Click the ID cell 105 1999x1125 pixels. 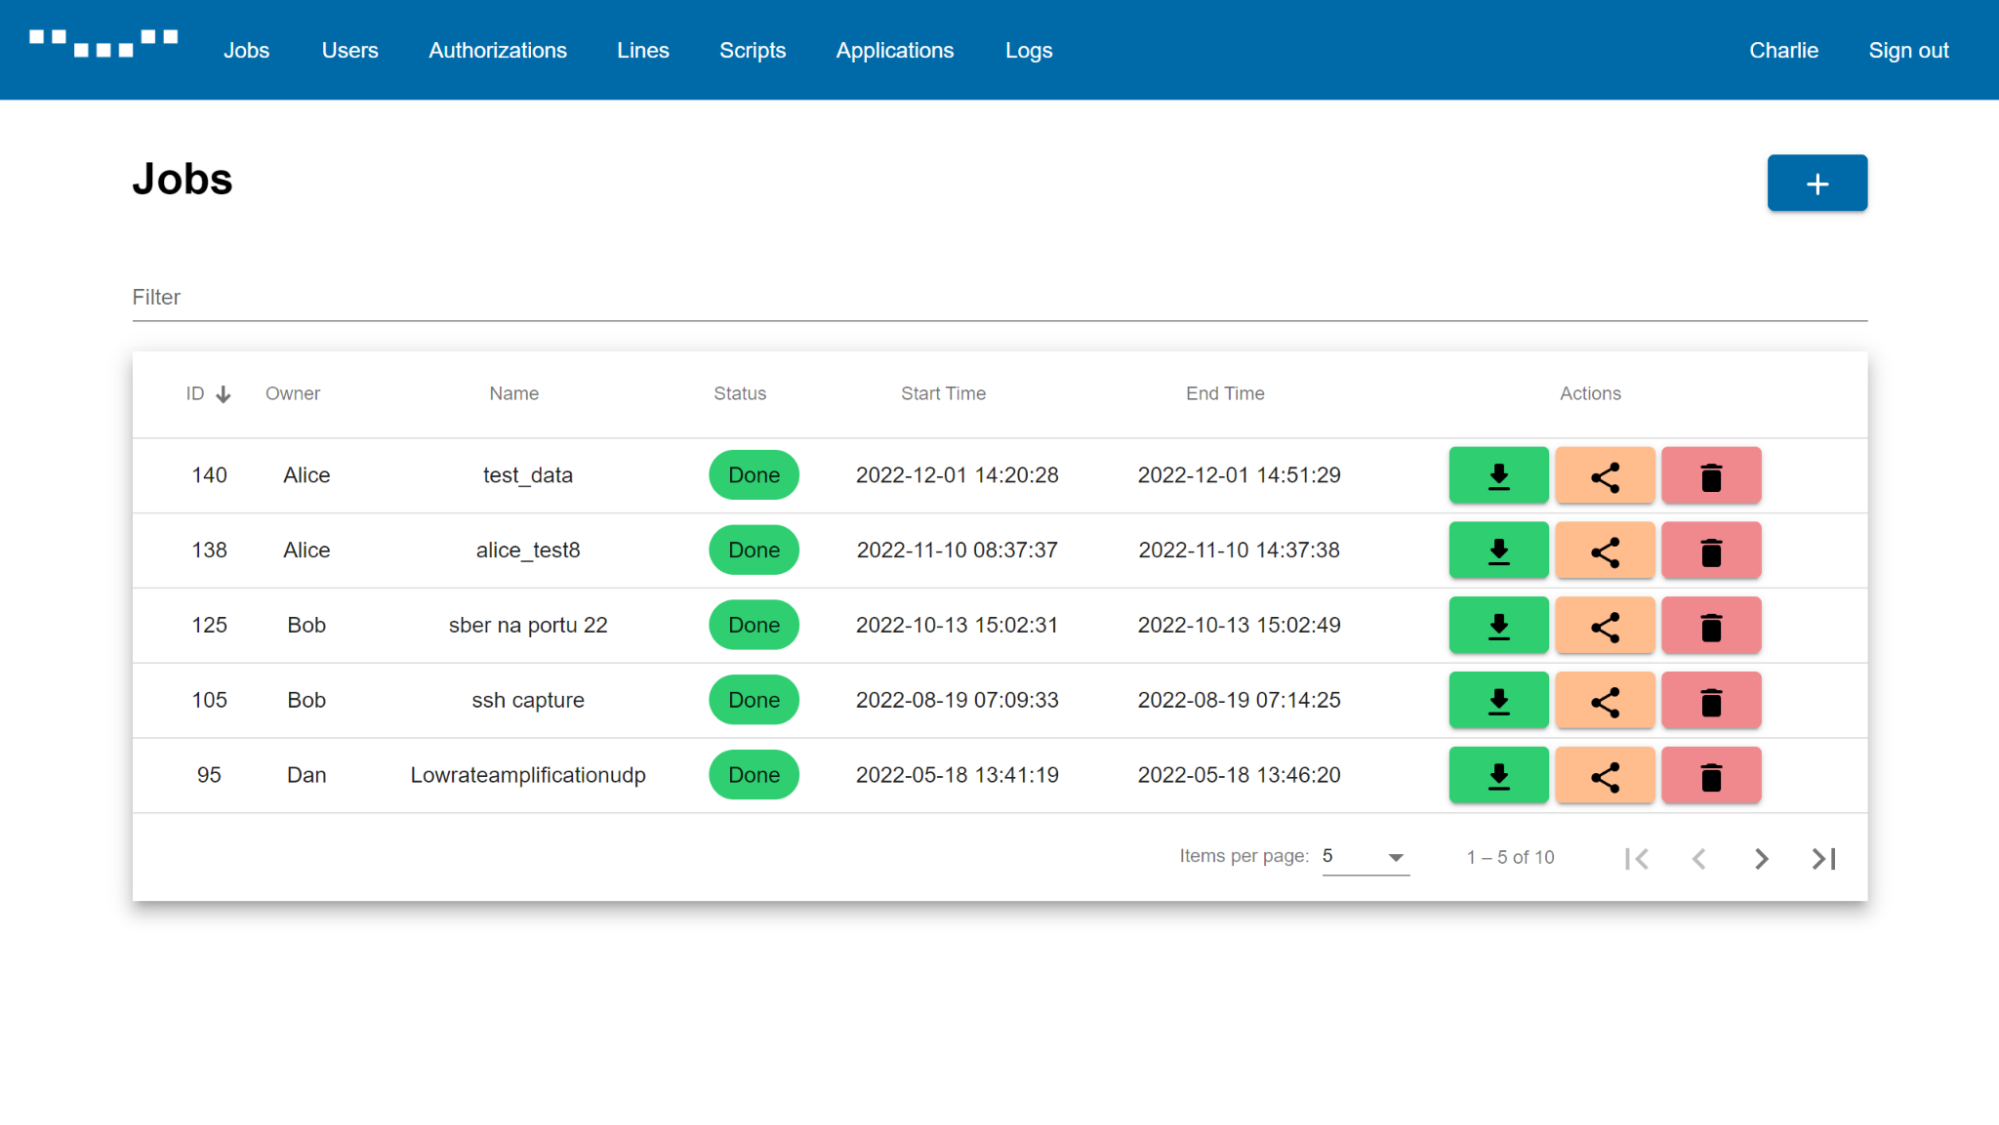(209, 700)
